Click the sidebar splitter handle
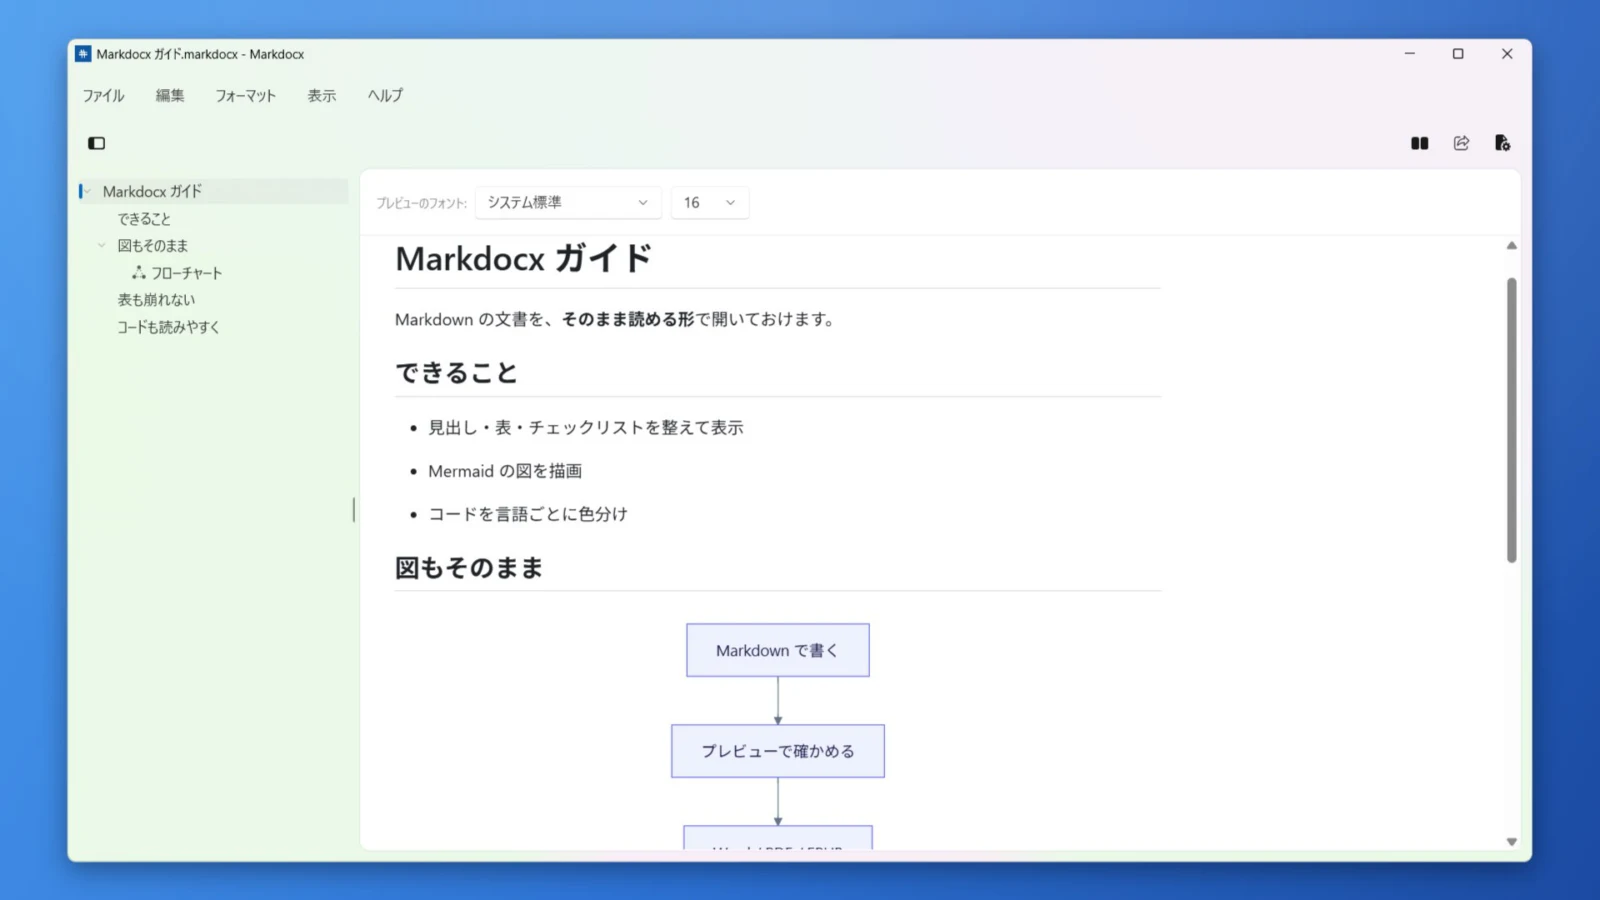 click(x=354, y=510)
